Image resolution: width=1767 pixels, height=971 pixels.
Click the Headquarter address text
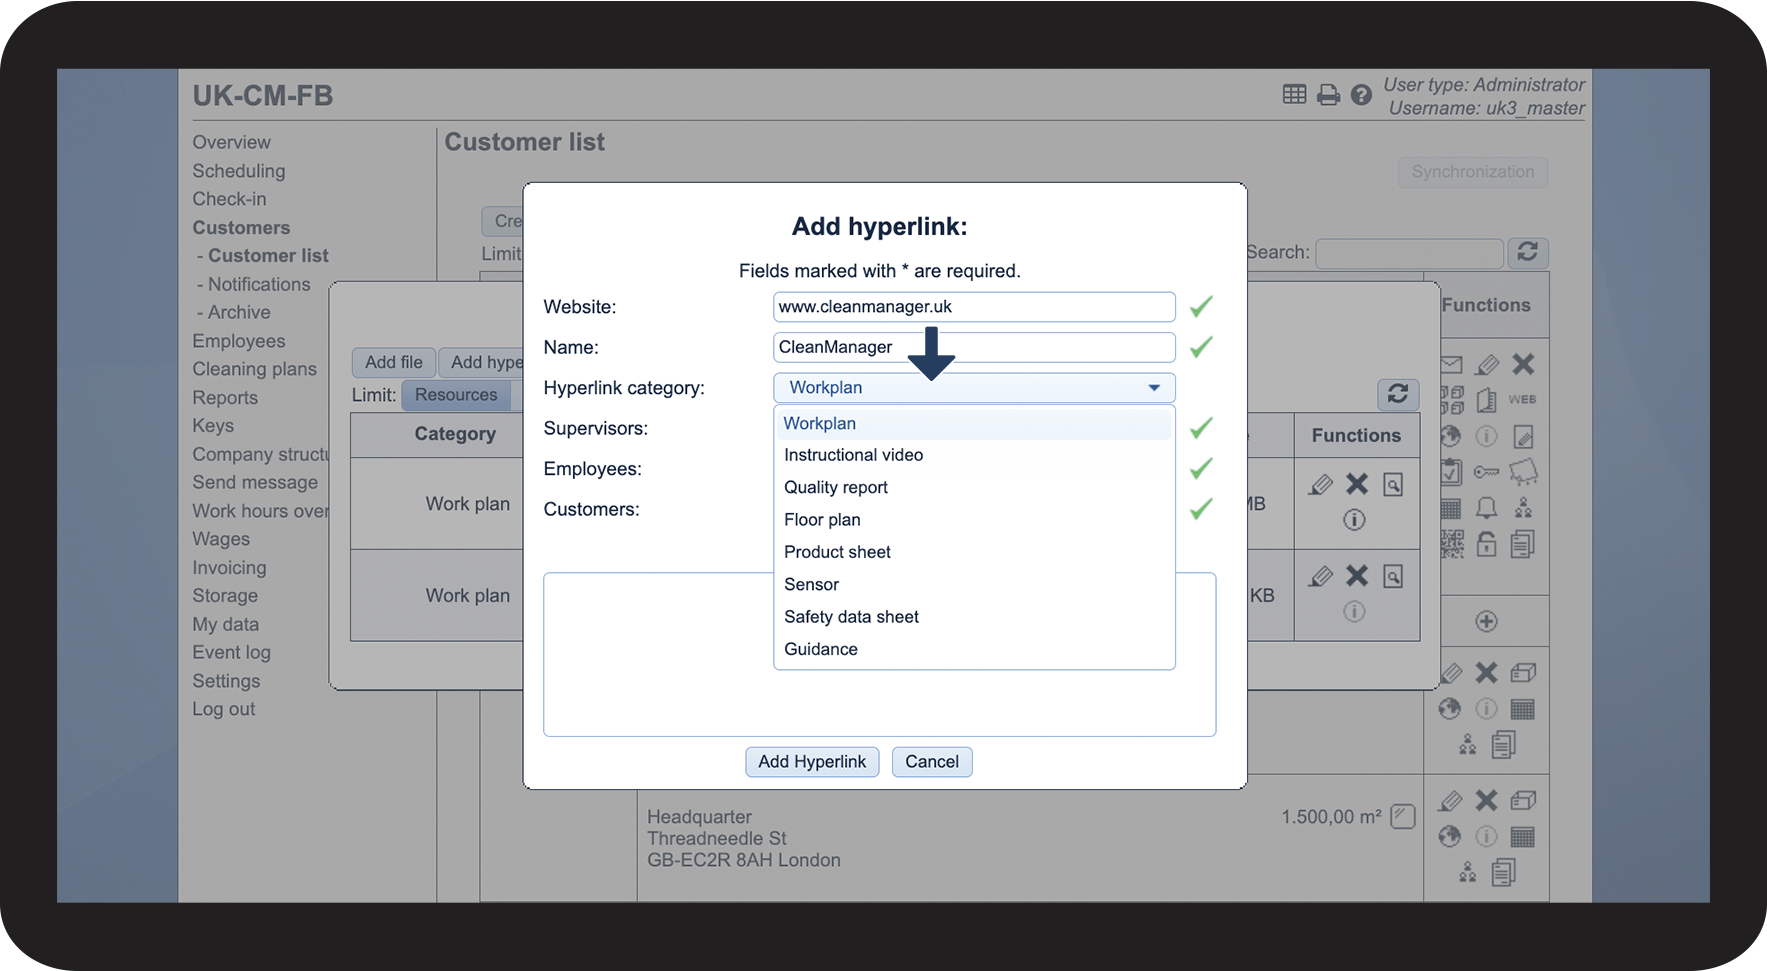[x=744, y=838]
